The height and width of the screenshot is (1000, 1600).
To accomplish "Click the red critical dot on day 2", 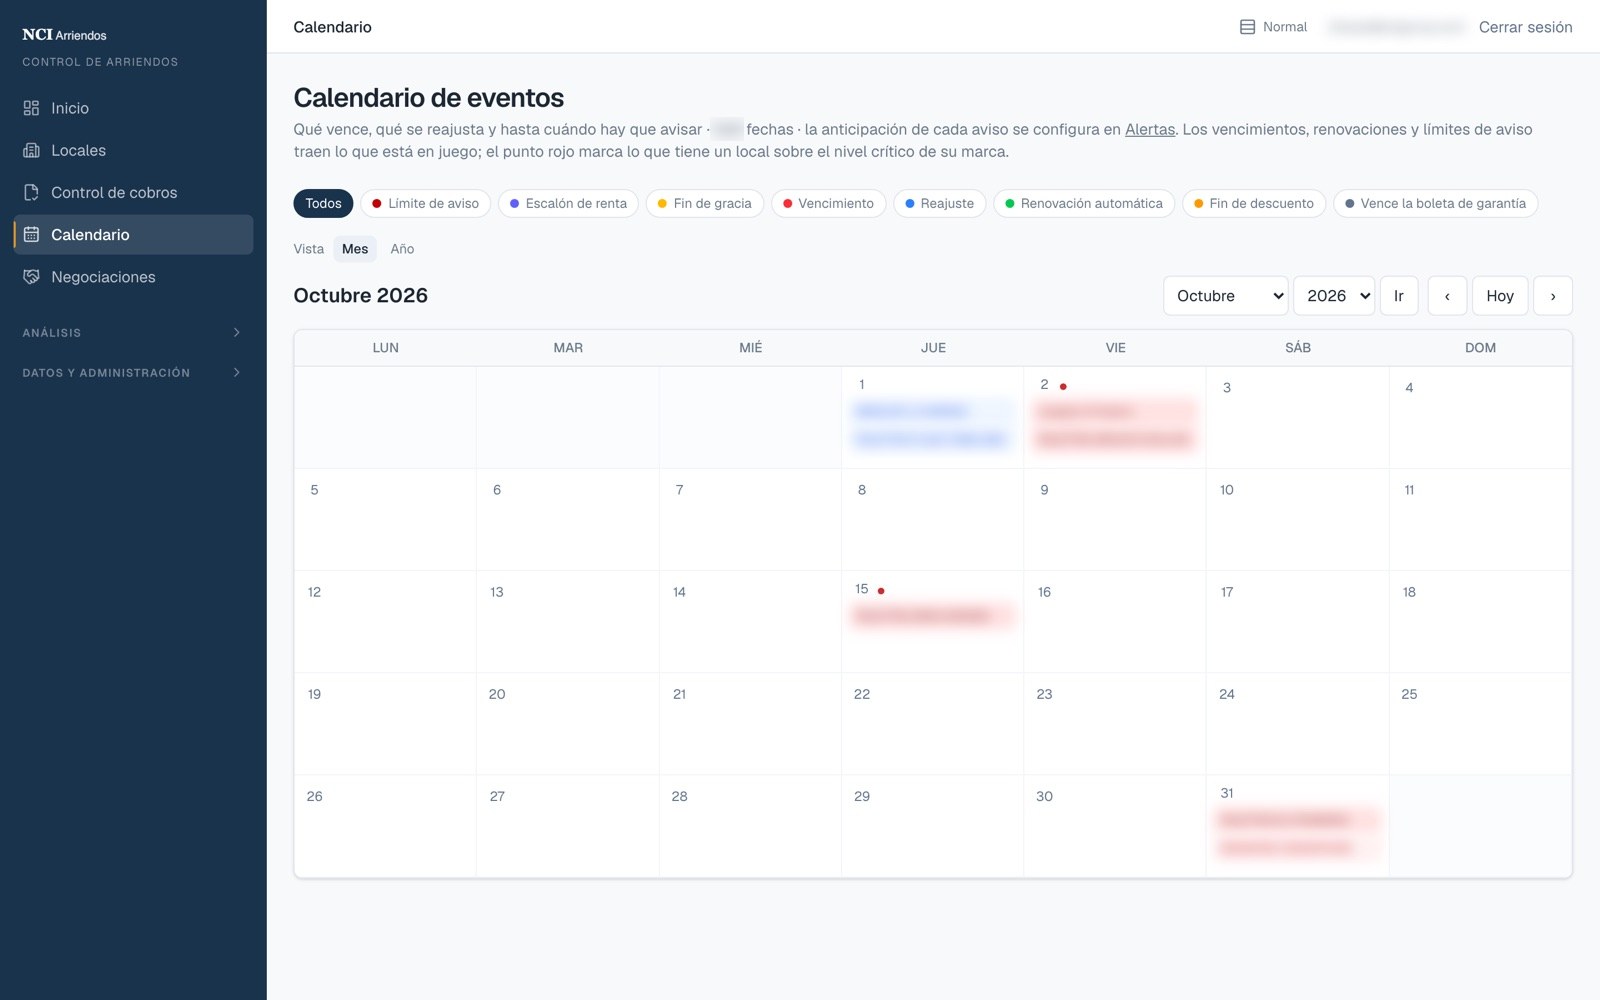I will pyautogui.click(x=1063, y=386).
